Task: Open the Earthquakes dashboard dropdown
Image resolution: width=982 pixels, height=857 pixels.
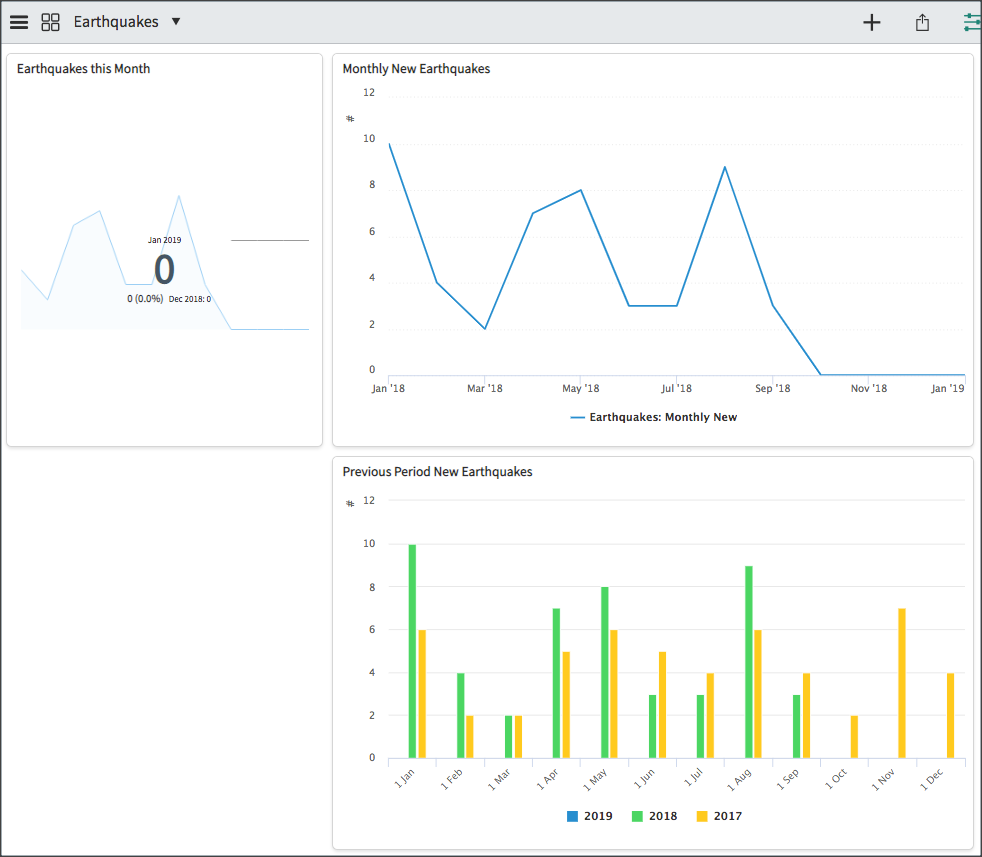Action: click(176, 21)
